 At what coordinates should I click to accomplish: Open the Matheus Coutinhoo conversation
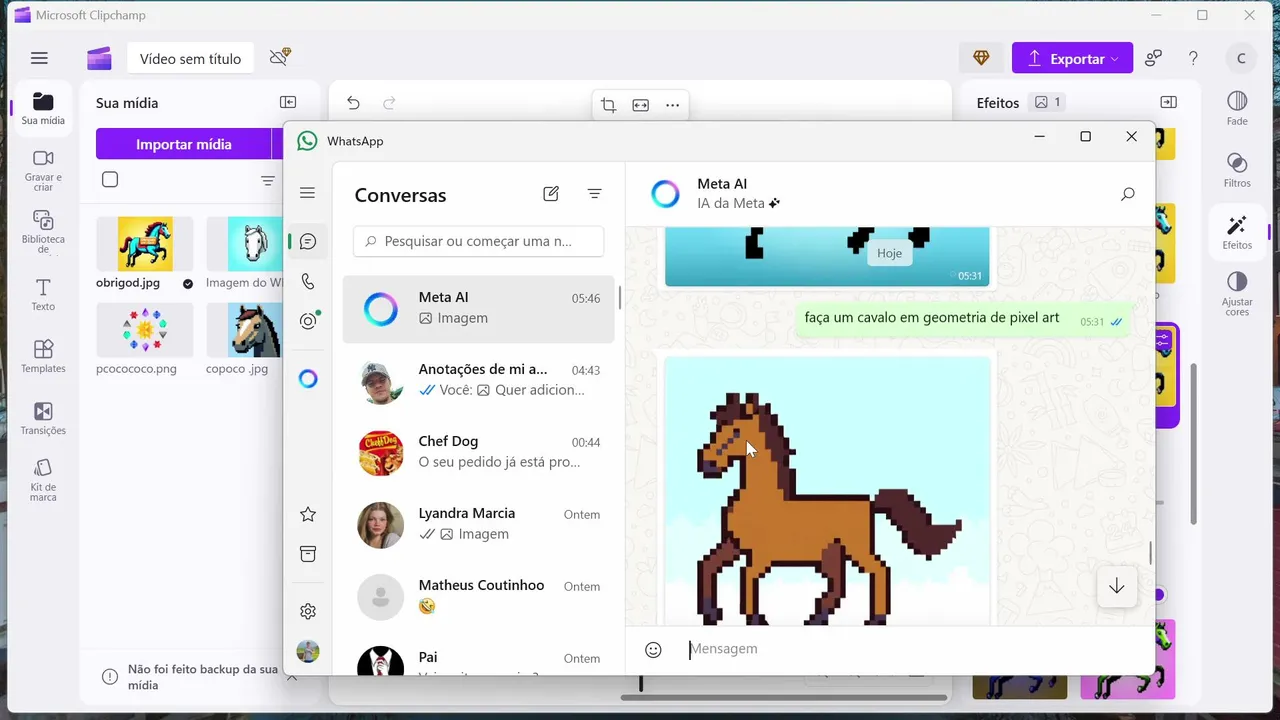click(x=478, y=597)
